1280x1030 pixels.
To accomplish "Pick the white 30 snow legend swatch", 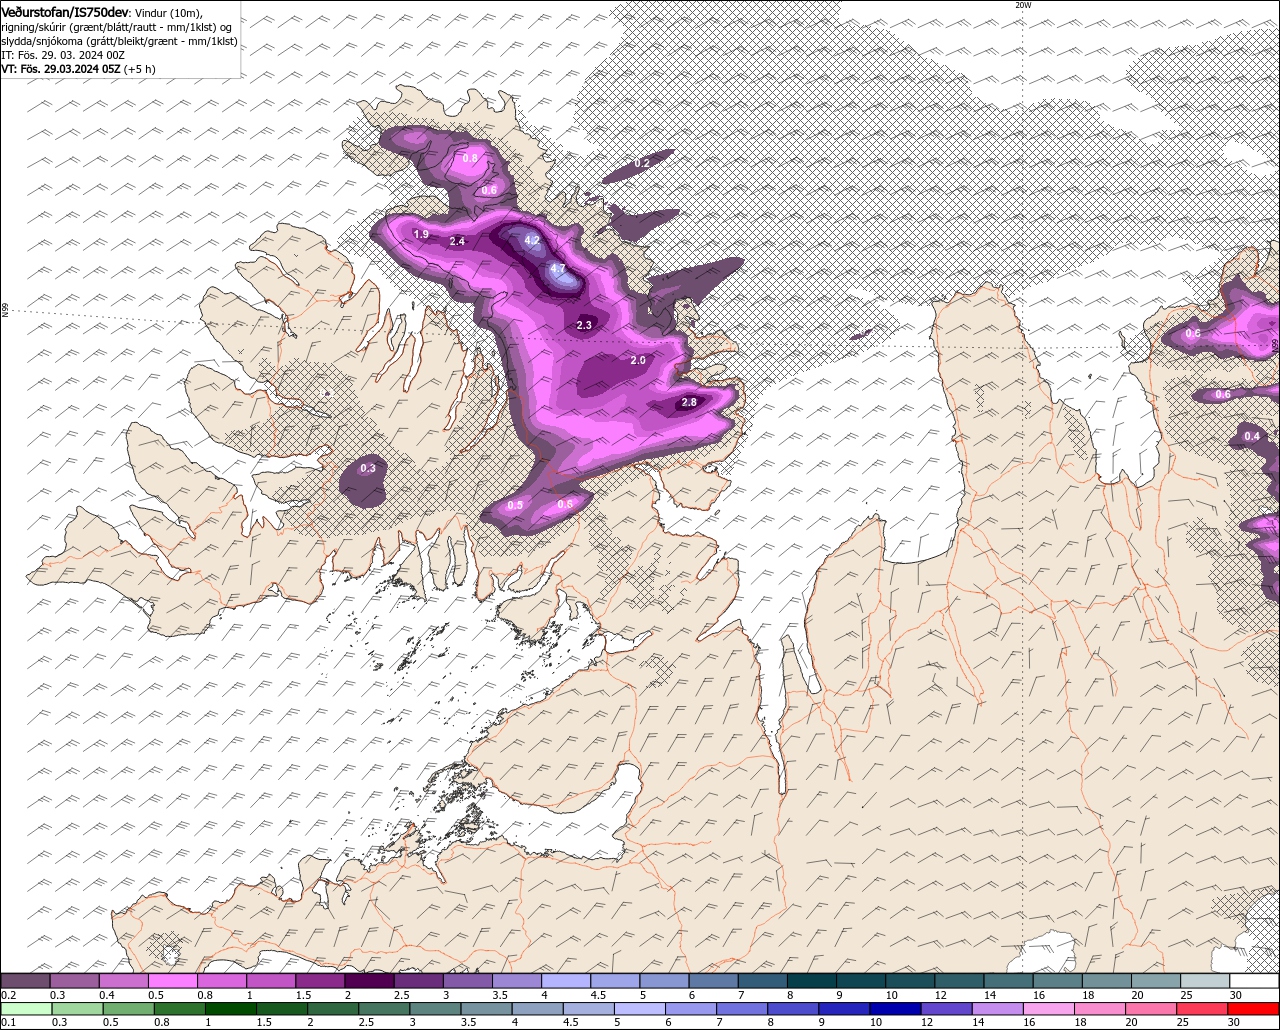I will (1255, 981).
